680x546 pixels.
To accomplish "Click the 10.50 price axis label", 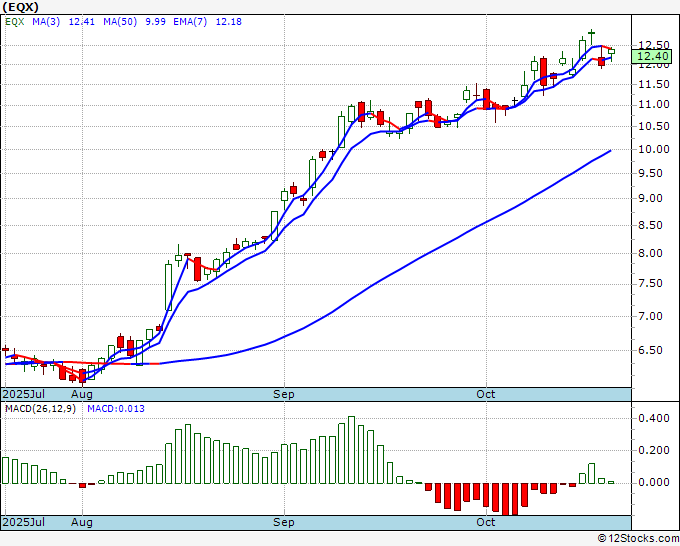I will pyautogui.click(x=654, y=126).
